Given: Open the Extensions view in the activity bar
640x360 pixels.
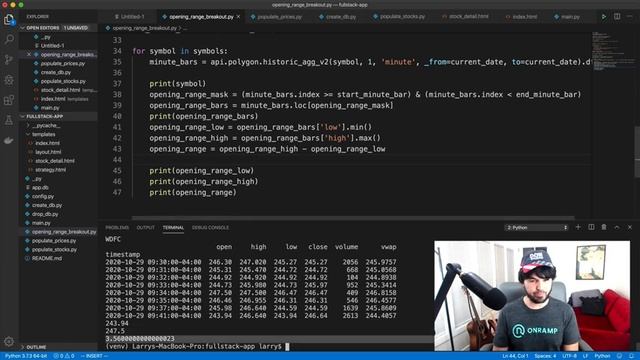Looking at the screenshot, I should [9, 100].
